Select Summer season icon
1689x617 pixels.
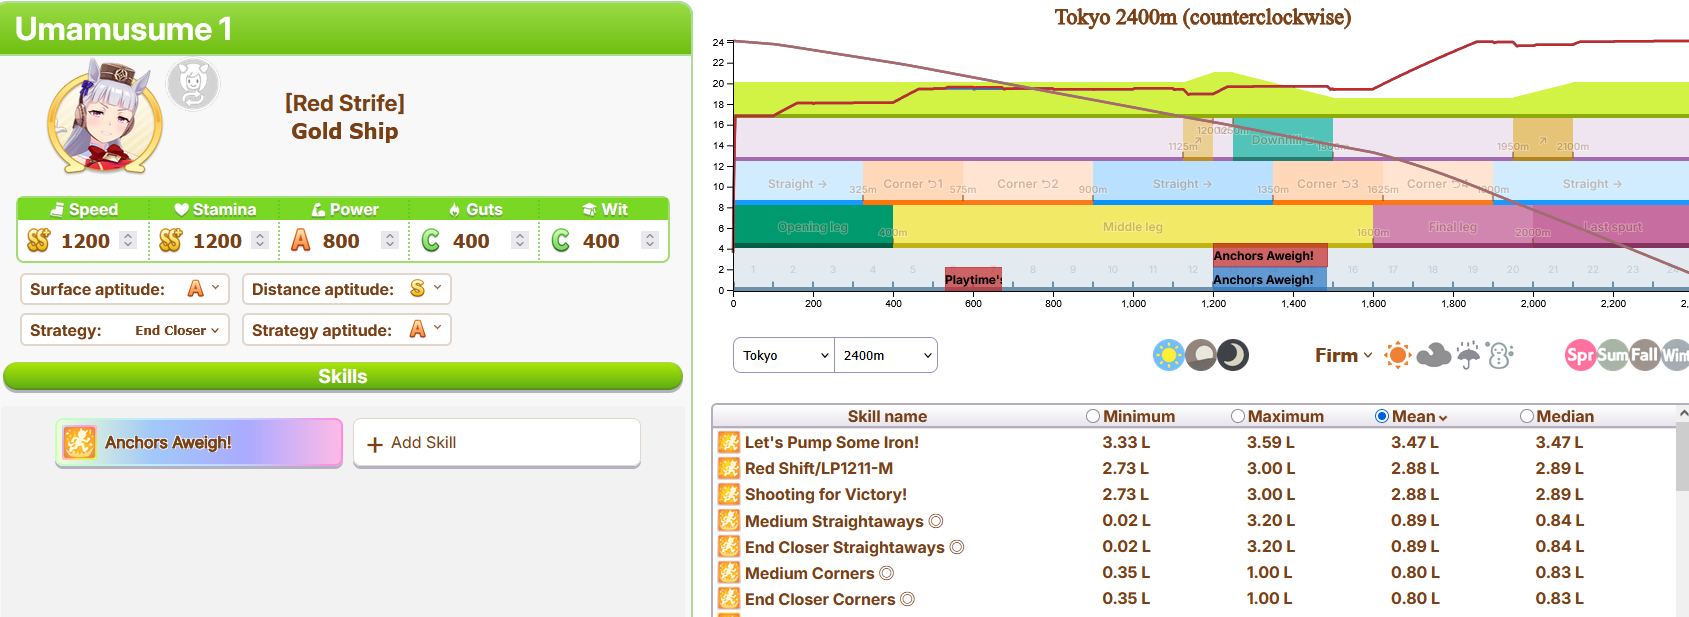point(1612,355)
